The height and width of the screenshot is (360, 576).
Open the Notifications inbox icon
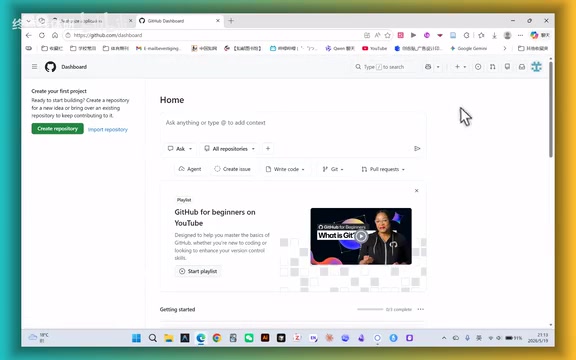[522, 67]
